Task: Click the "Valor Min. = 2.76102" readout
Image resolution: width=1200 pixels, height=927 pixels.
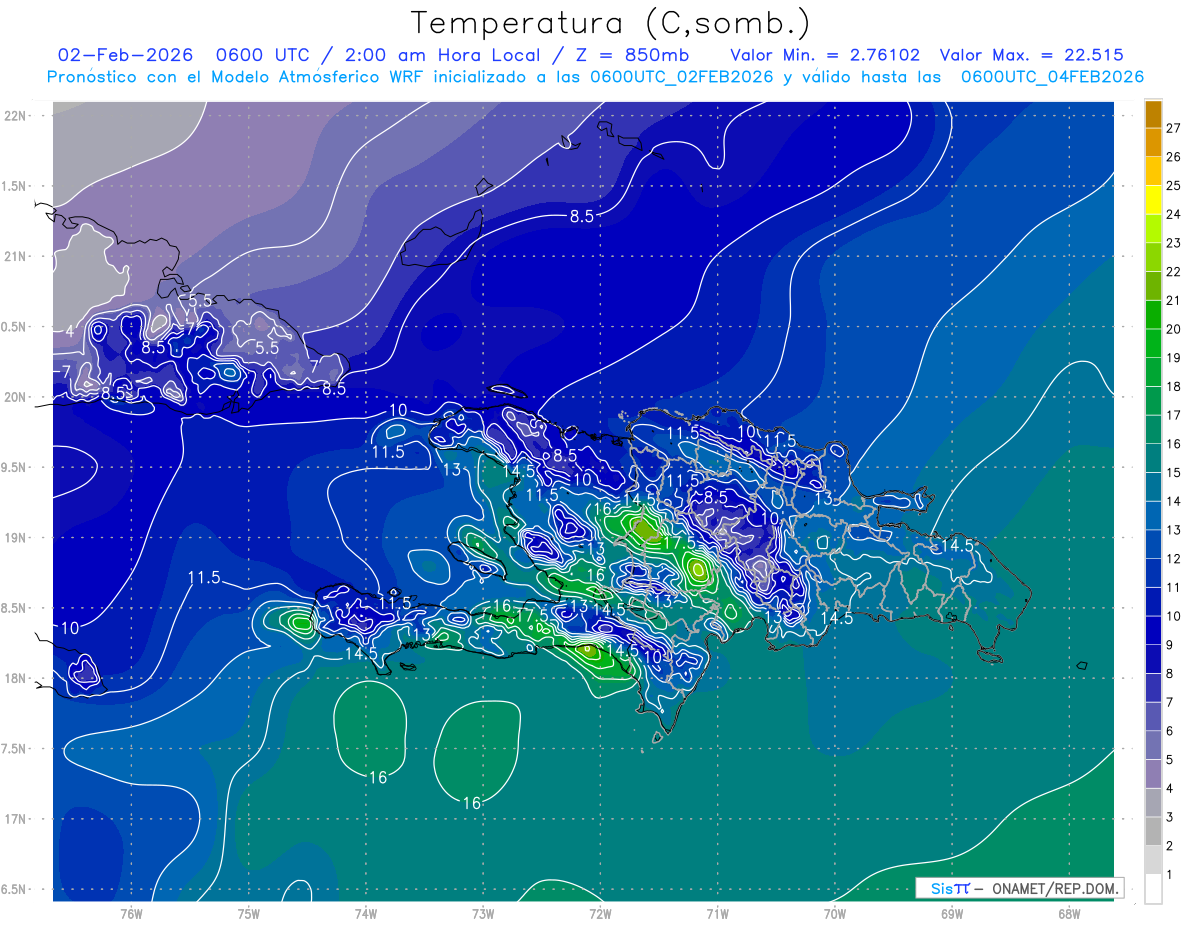Action: 825,56
